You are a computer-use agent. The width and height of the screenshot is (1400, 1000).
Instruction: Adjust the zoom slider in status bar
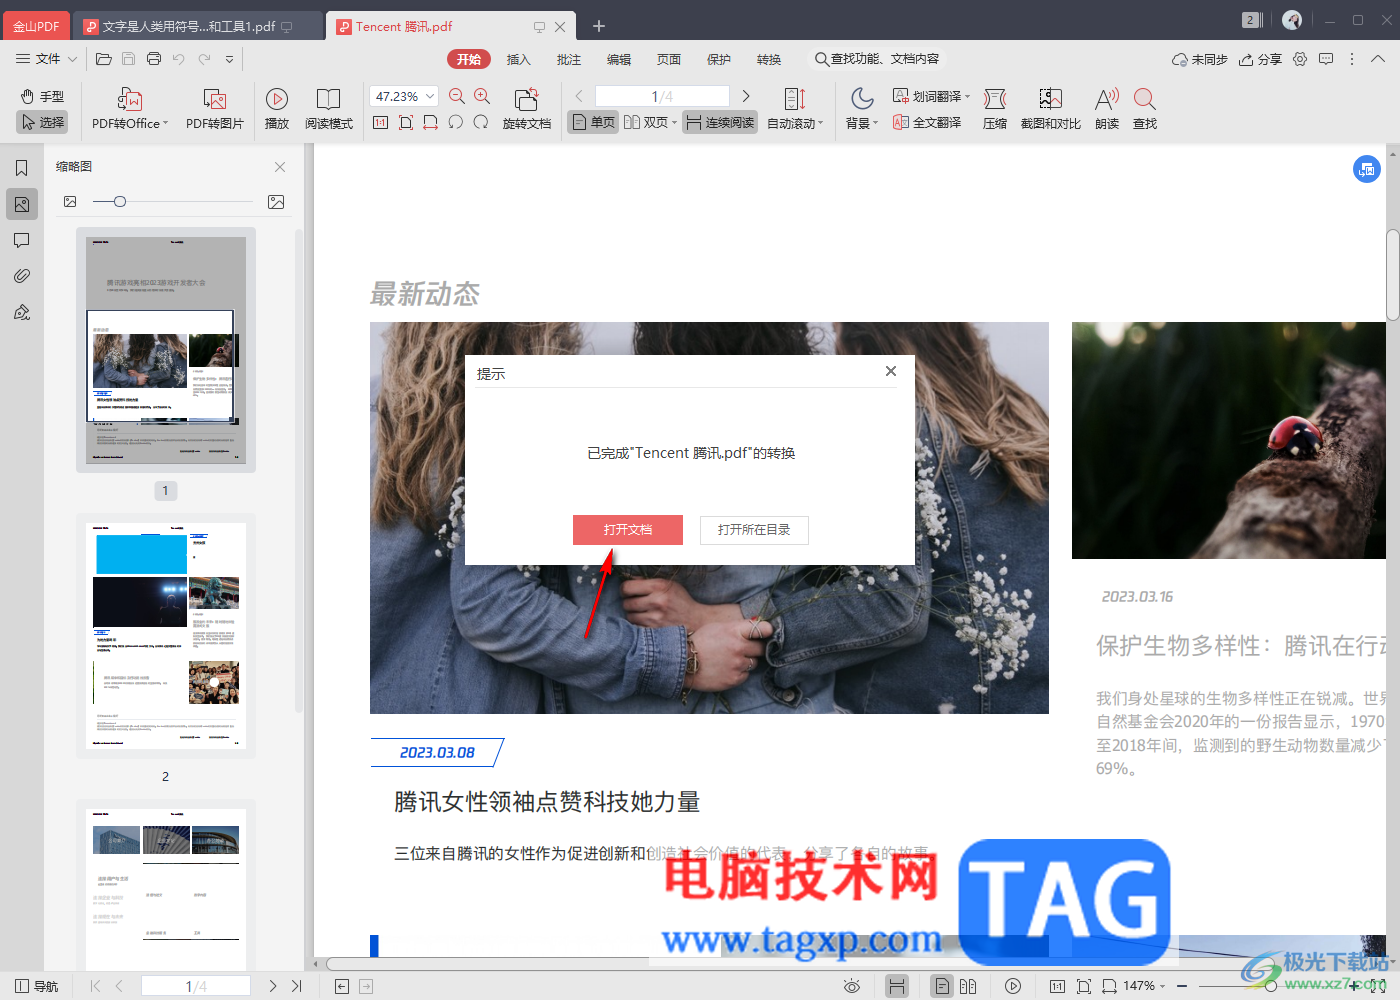(1271, 986)
